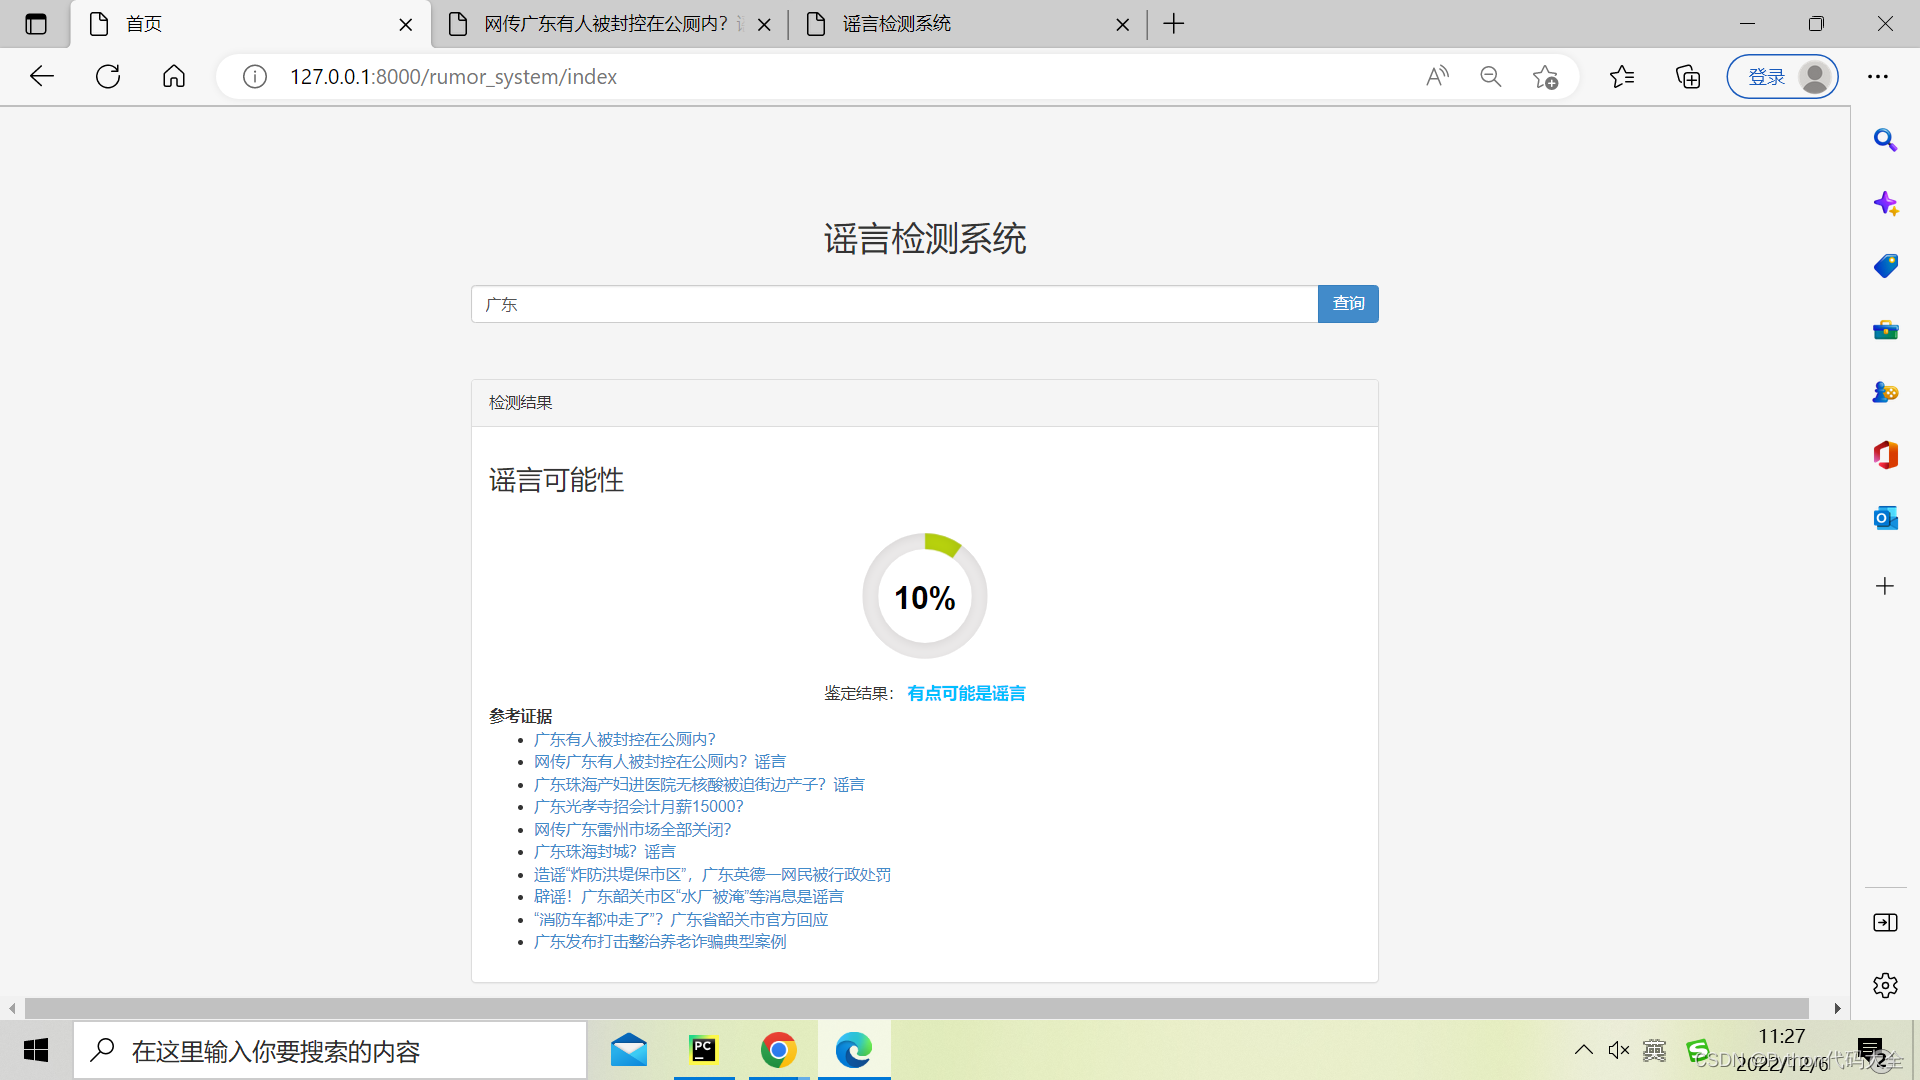Click the 查询 query button
Image resolution: width=1920 pixels, height=1080 pixels.
[x=1348, y=304]
